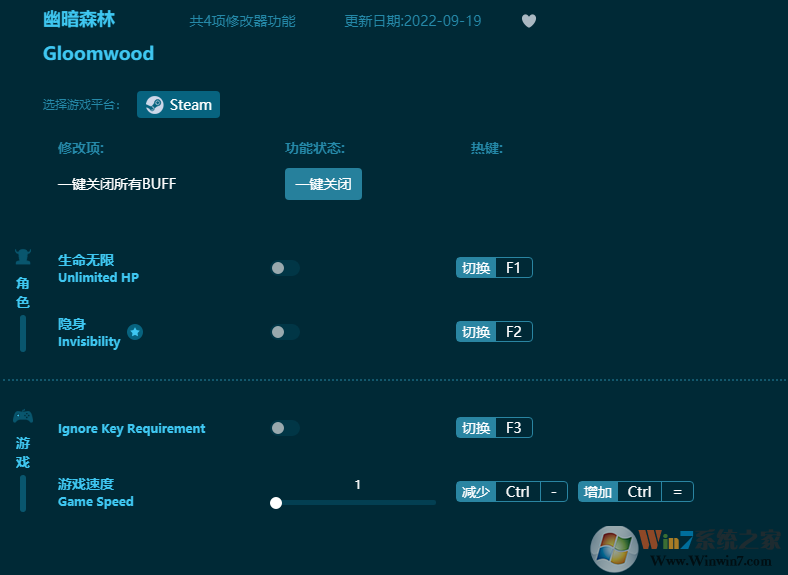Click the 热键 column header
This screenshot has width=788, height=575.
point(486,148)
